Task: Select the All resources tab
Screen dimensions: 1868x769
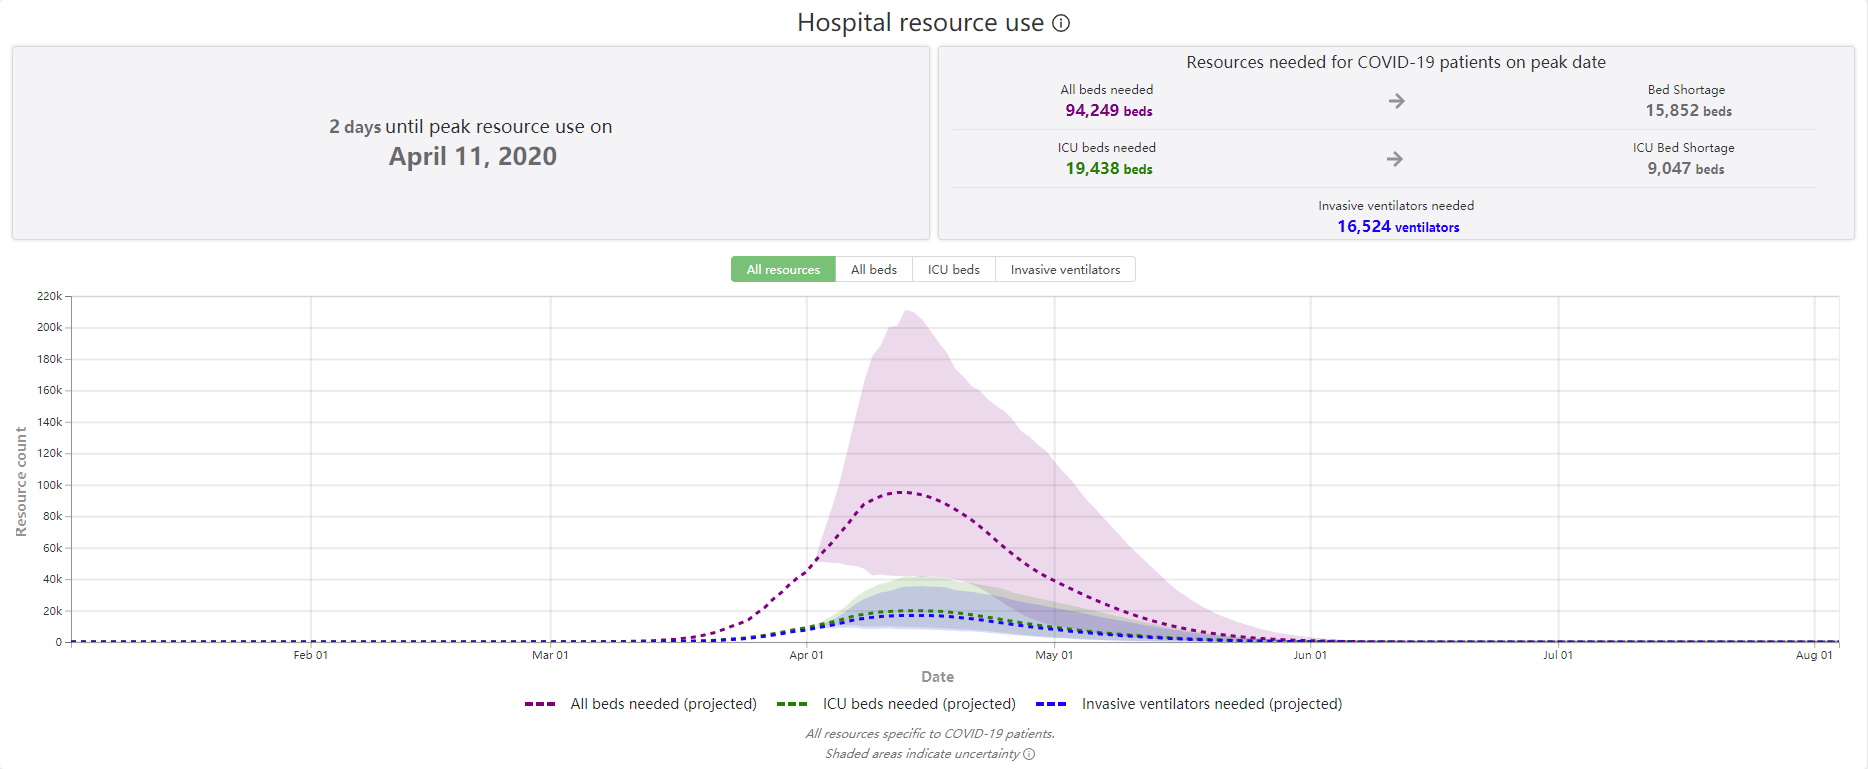Action: click(x=783, y=270)
